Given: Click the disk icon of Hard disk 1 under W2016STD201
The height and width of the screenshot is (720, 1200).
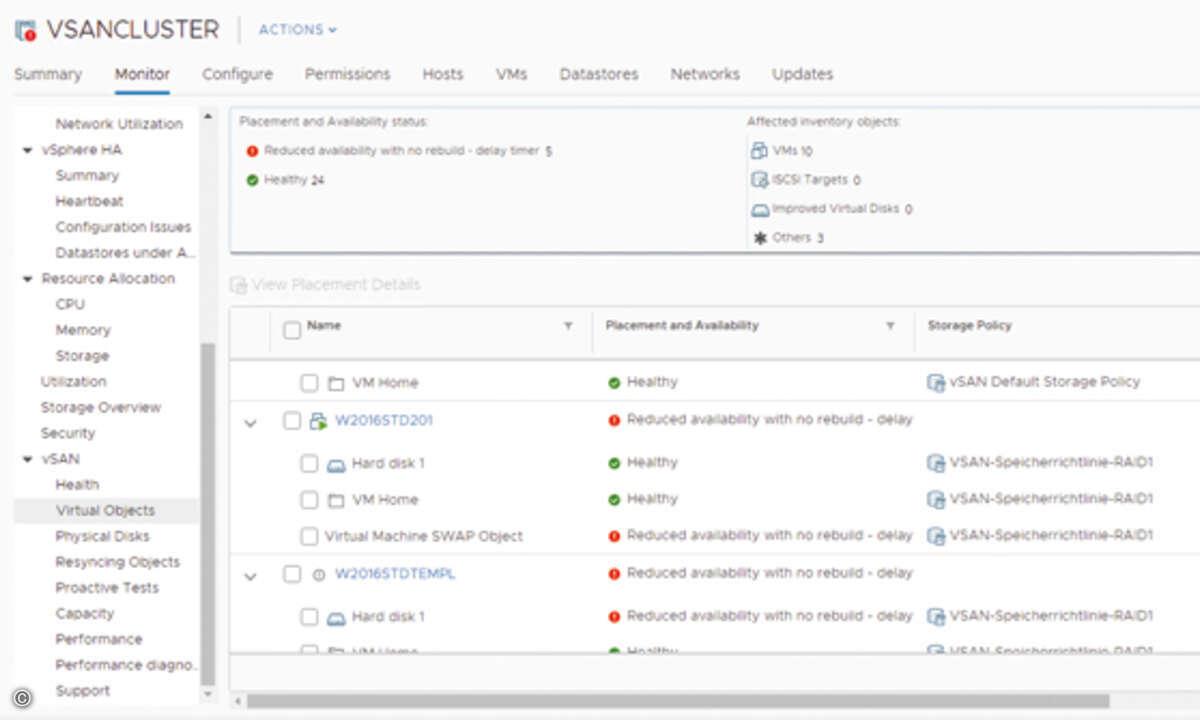Looking at the screenshot, I should 336,464.
